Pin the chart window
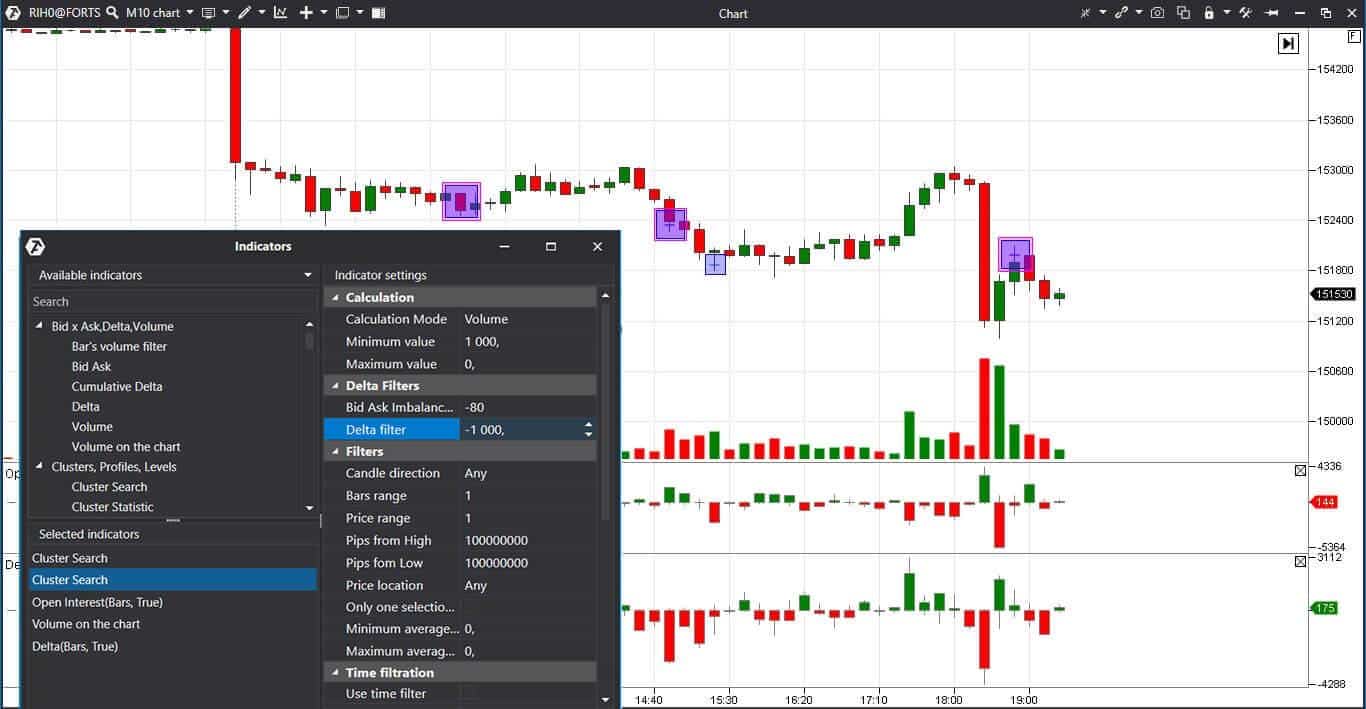Image resolution: width=1366 pixels, height=709 pixels. 1270,13
